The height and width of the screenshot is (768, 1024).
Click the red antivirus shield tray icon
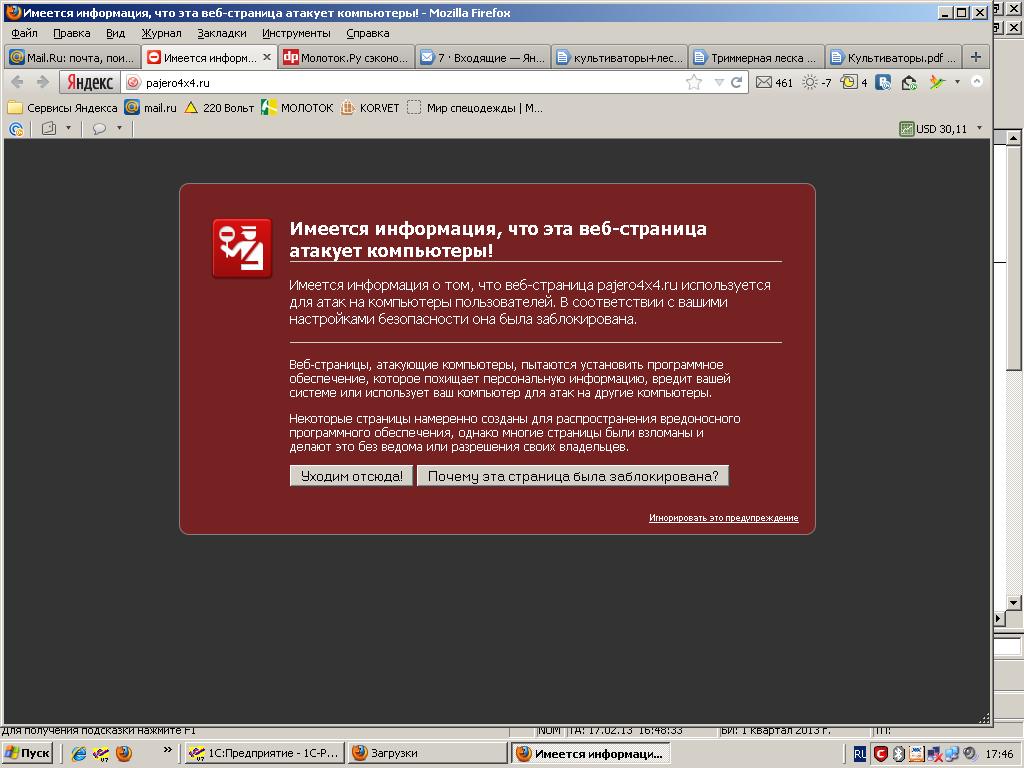pos(881,754)
